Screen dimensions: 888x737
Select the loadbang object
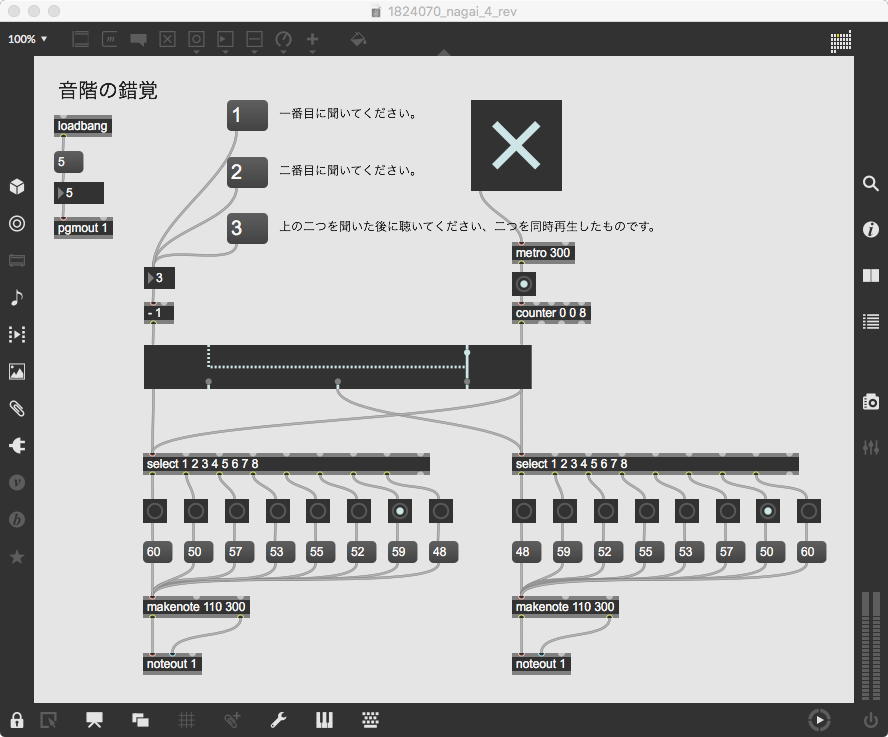[x=83, y=126]
